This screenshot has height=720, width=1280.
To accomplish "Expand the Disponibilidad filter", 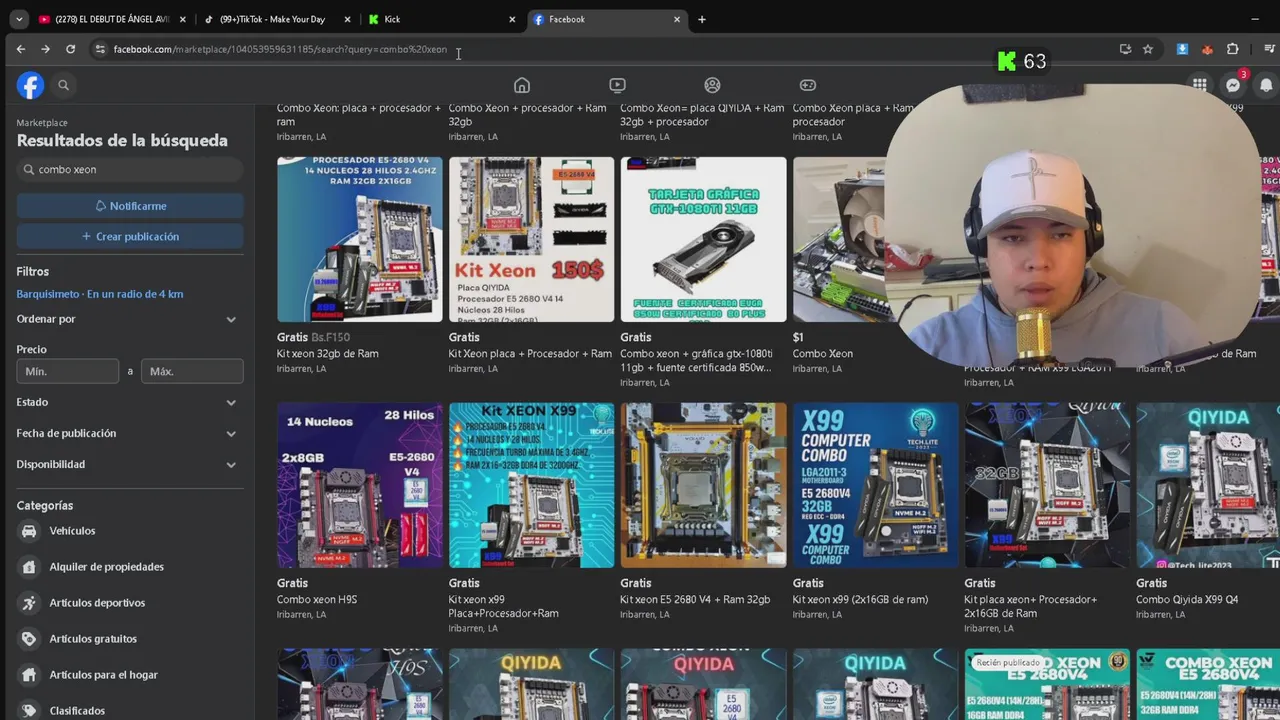I will coord(126,464).
